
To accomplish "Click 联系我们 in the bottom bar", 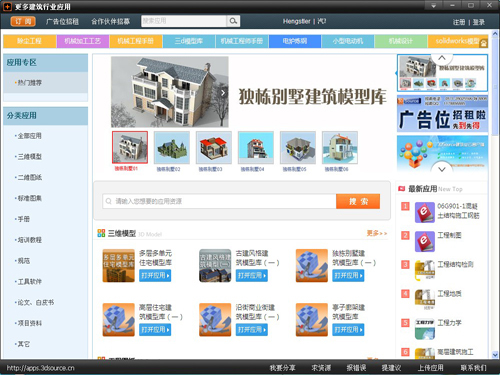I will (x=473, y=368).
